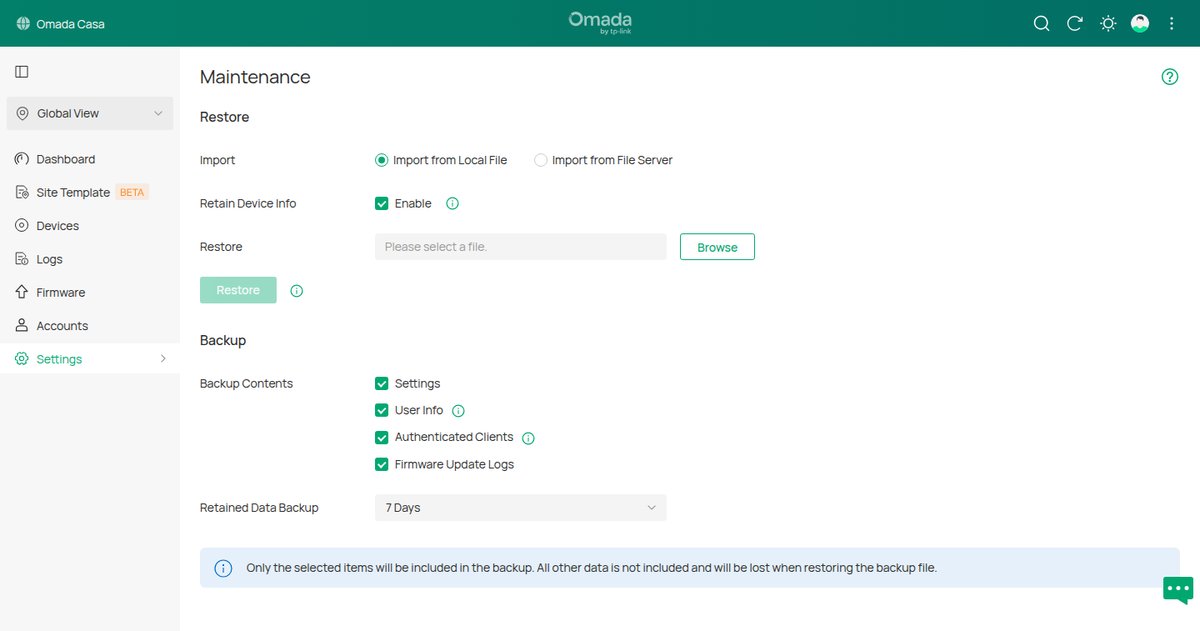Select Import from File Server radio

point(541,160)
